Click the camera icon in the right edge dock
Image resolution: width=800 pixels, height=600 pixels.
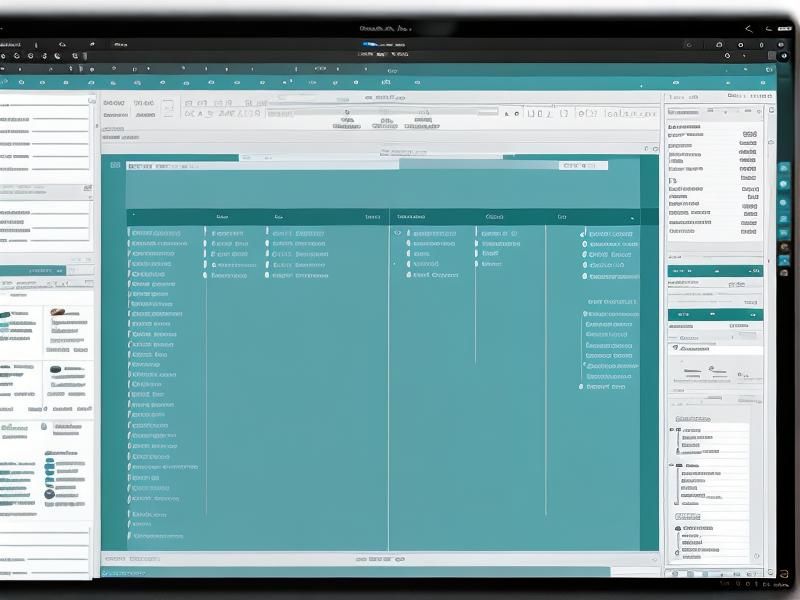(x=784, y=273)
